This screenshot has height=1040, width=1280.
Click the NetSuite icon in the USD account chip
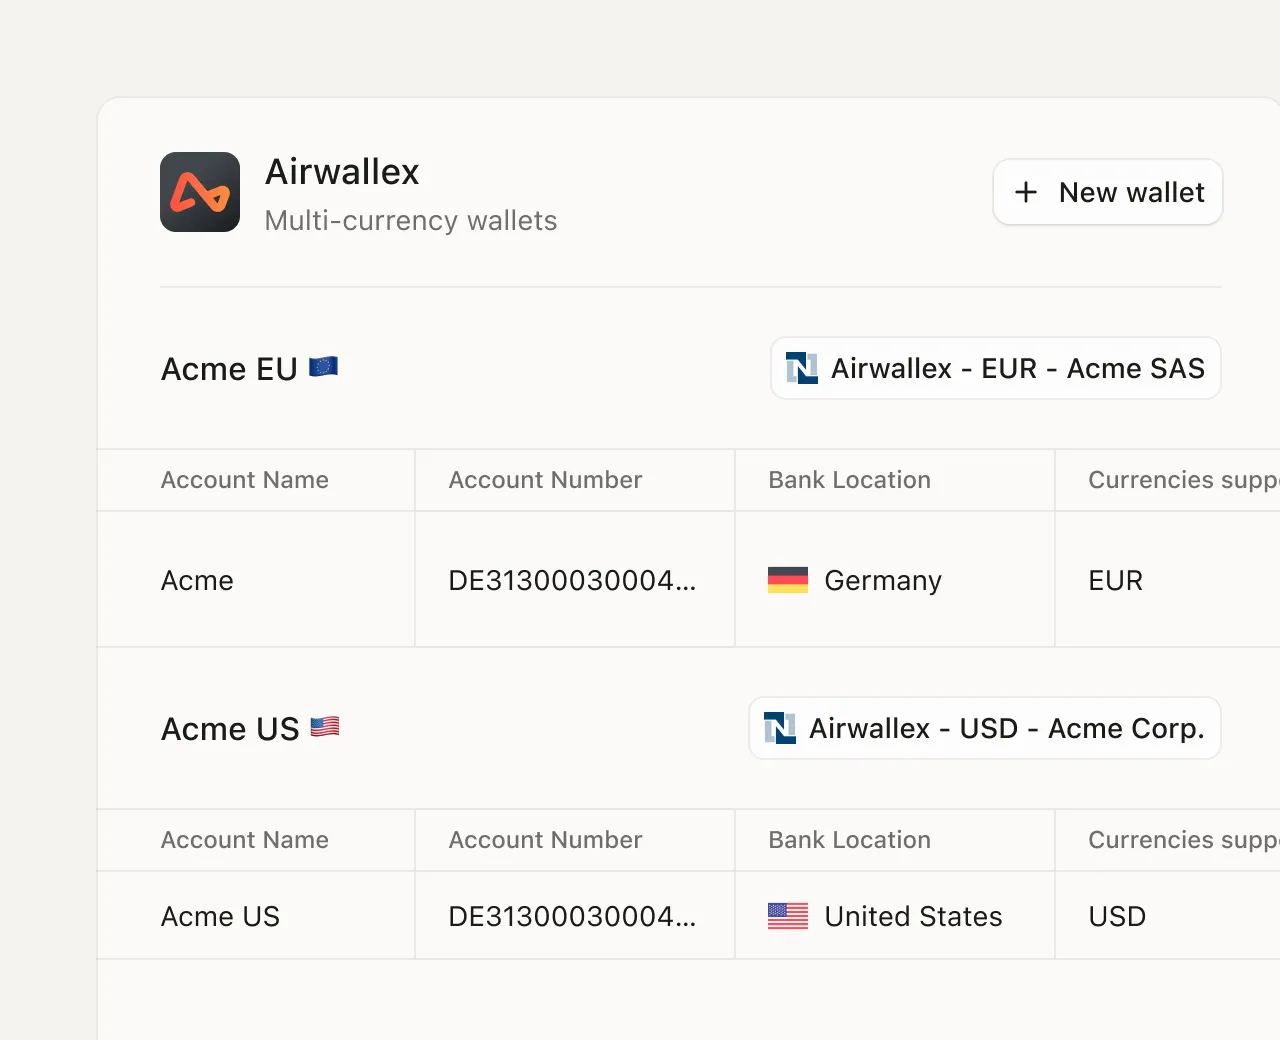(780, 728)
